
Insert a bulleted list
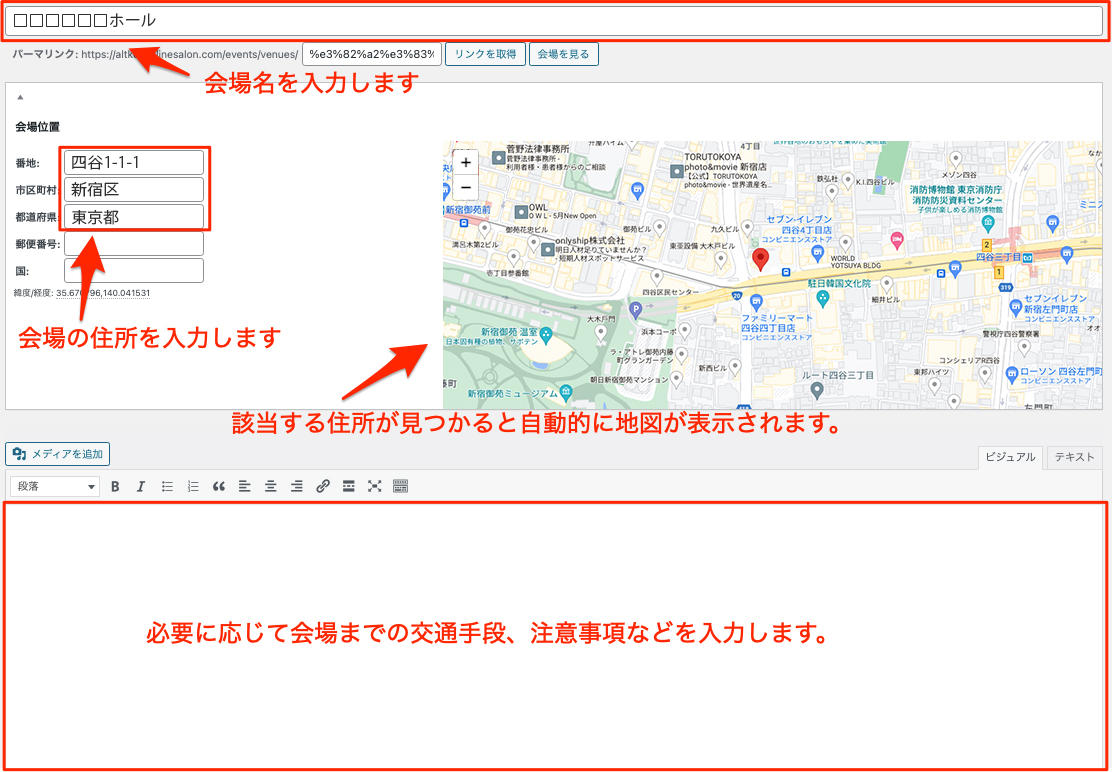coord(167,487)
